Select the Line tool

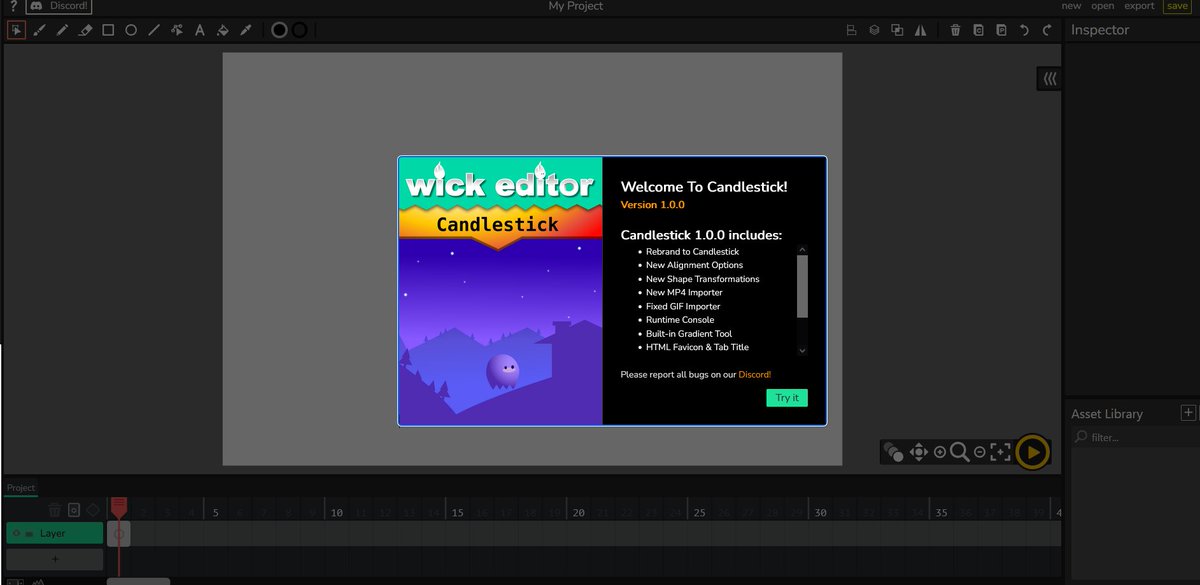[154, 30]
